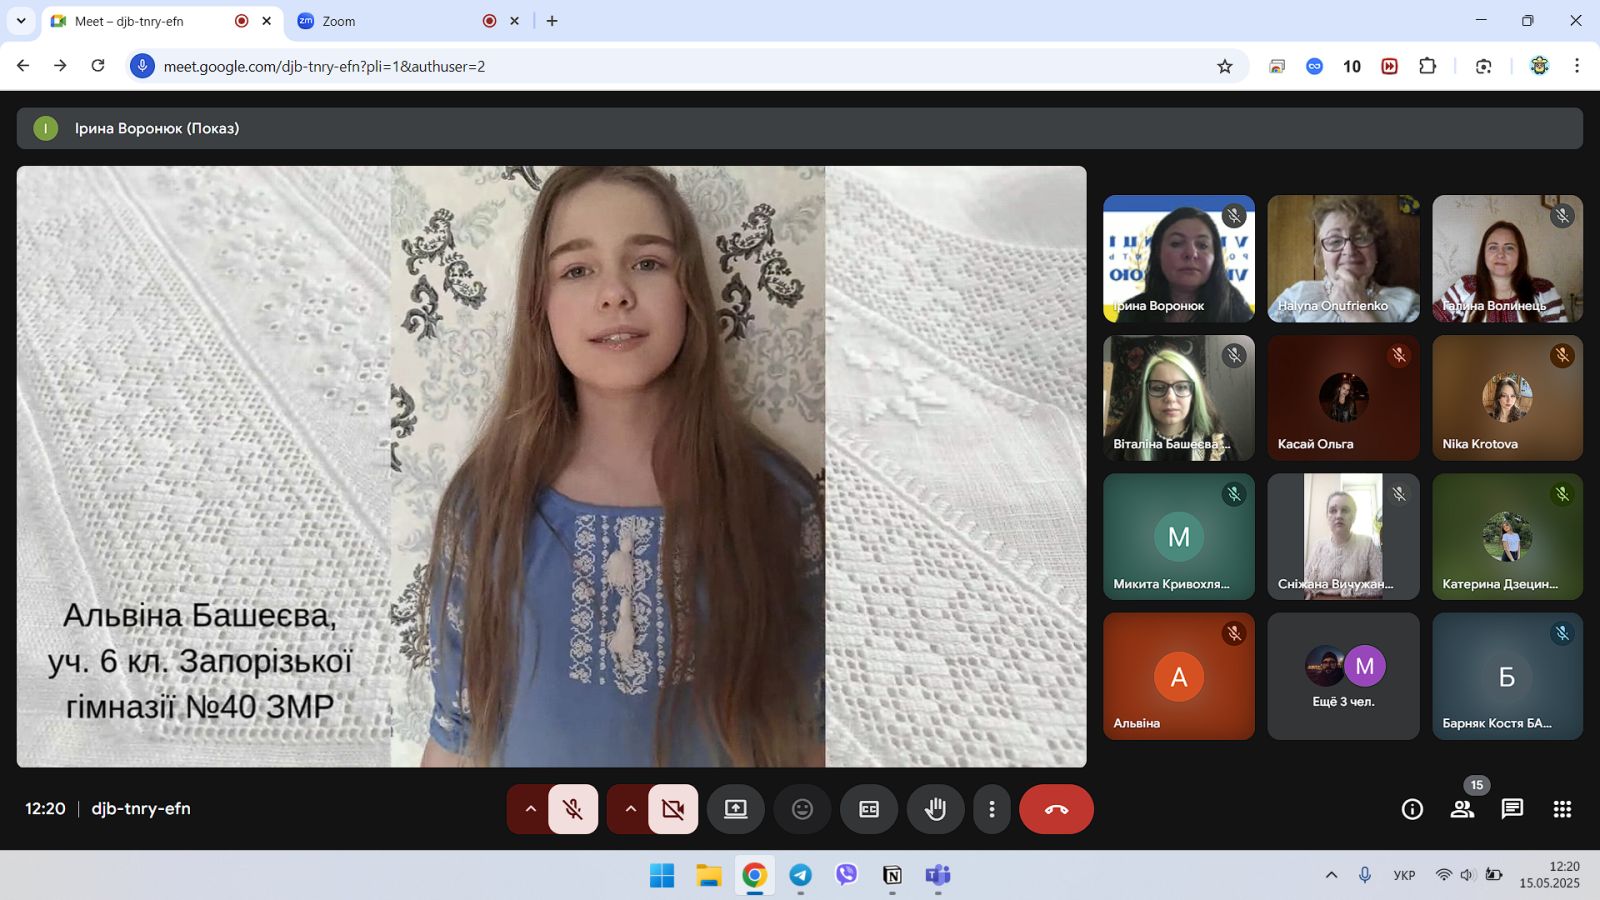Screen dimensions: 1600x900
Task: Expand audio settings arrow beside microphone
Action: point(530,809)
